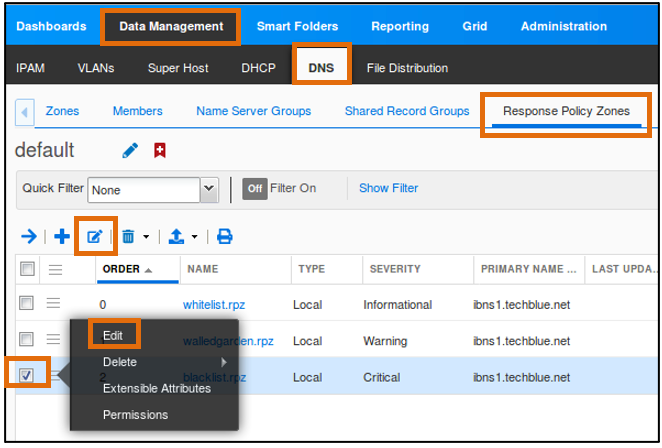Select the DNS sub-tab
662x448 pixels.
point(321,68)
